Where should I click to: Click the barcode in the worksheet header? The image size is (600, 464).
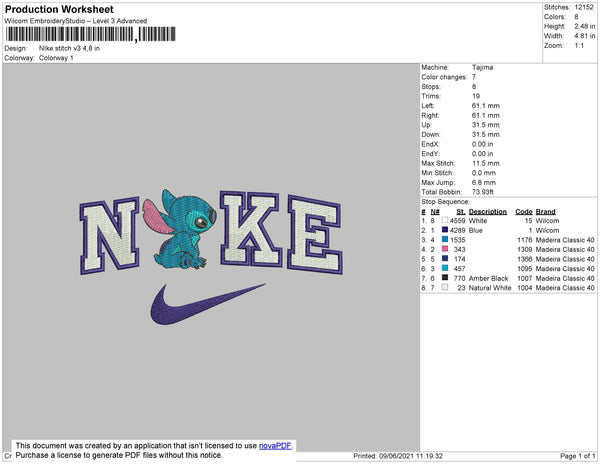[x=91, y=34]
